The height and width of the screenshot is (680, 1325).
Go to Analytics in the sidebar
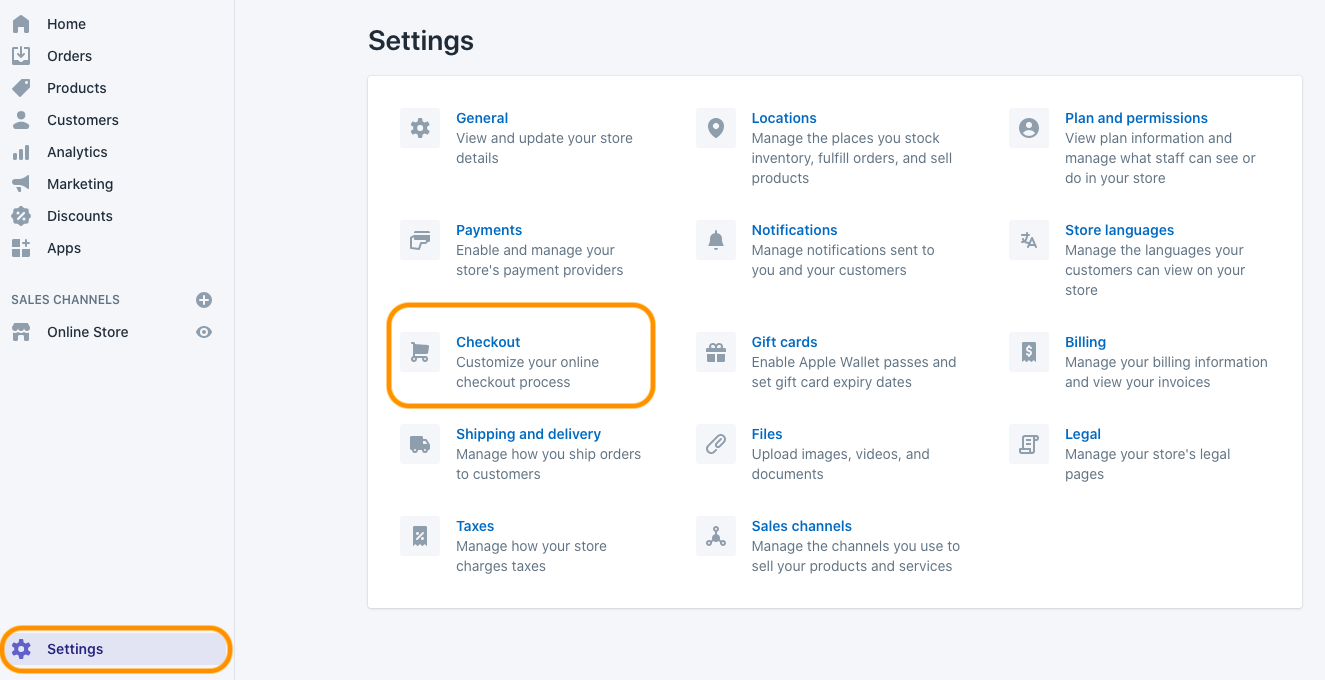pyautogui.click(x=77, y=152)
